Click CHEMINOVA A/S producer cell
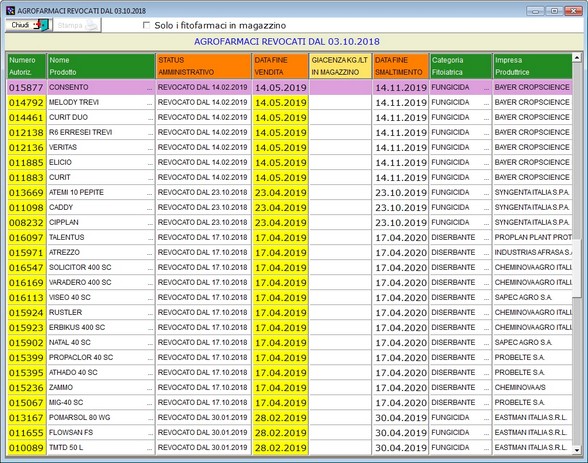 pos(532,387)
